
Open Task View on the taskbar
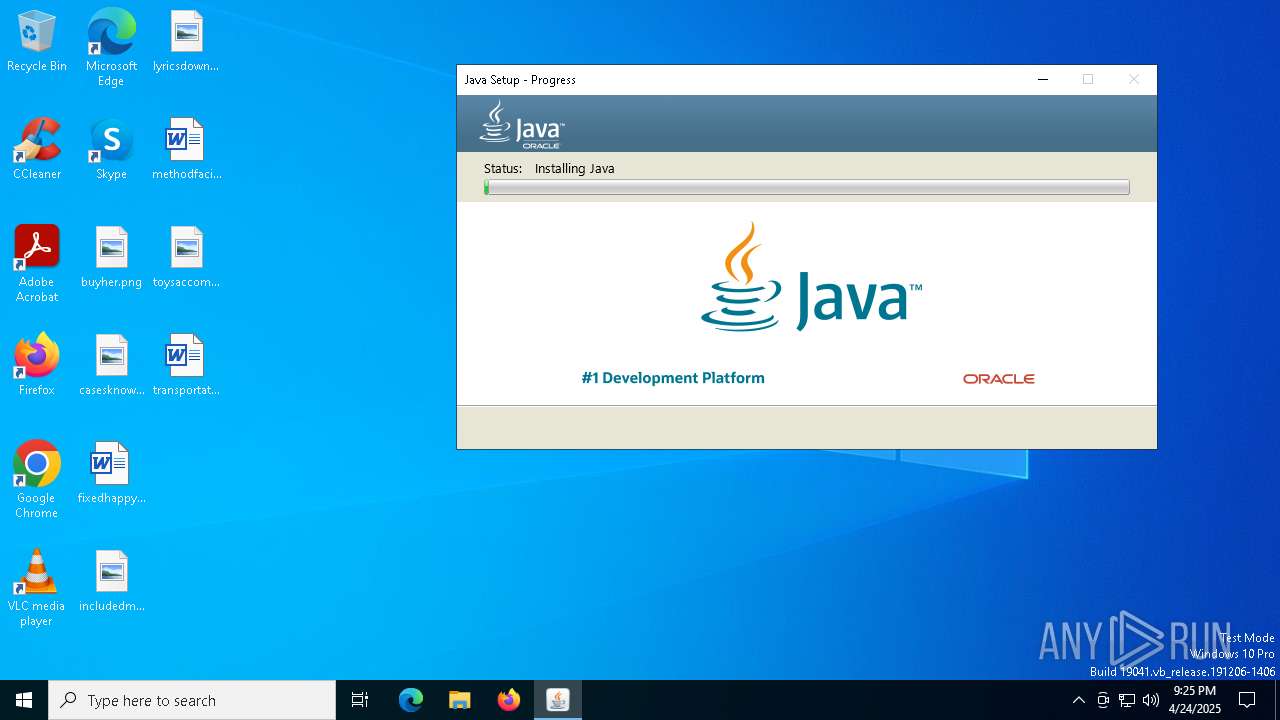tap(360, 700)
